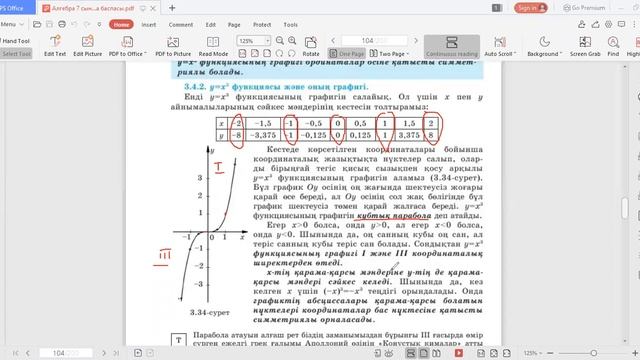Click status bar page number field 104
This screenshot has height=360, width=640.
(x=66, y=353)
